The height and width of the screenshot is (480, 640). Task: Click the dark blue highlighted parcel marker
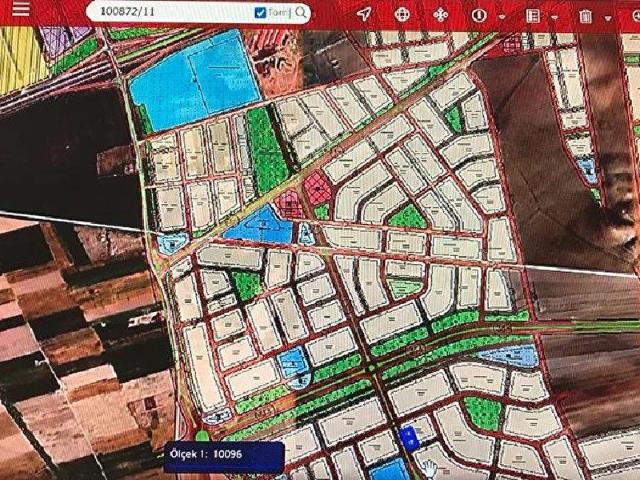point(407,438)
